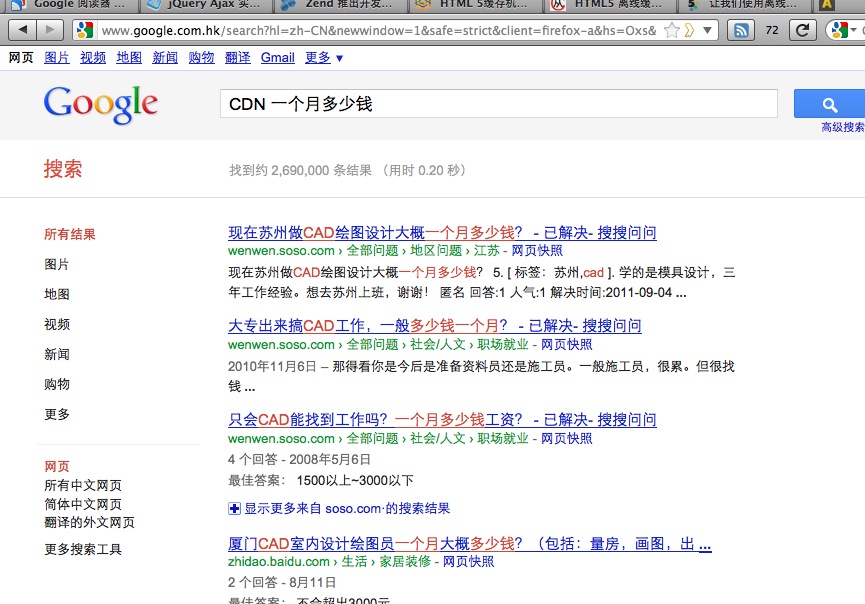This screenshot has height=604, width=865.
Task: Select 图片 filter in left sidebar
Action: point(57,264)
